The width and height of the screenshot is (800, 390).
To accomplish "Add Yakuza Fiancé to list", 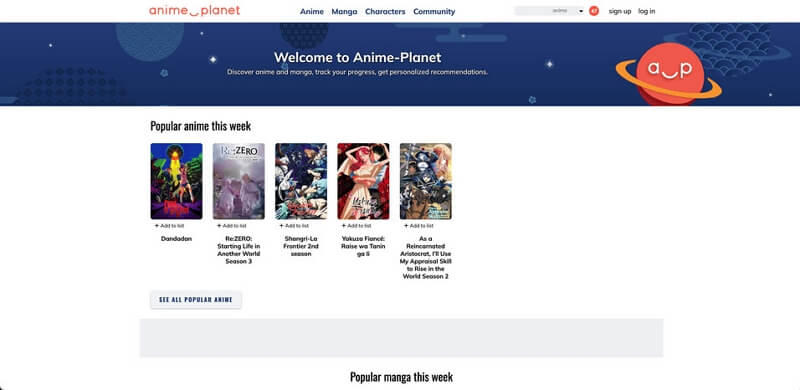I will click(x=356, y=226).
